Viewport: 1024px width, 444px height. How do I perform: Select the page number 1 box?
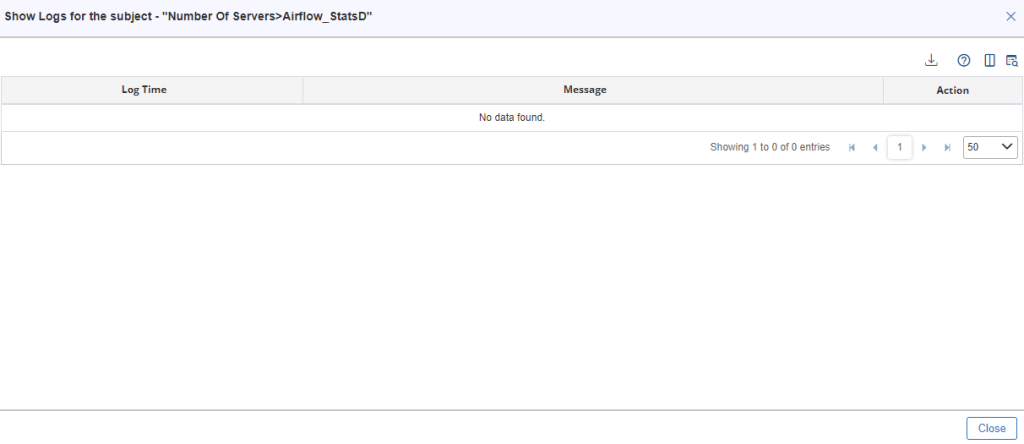[900, 148]
